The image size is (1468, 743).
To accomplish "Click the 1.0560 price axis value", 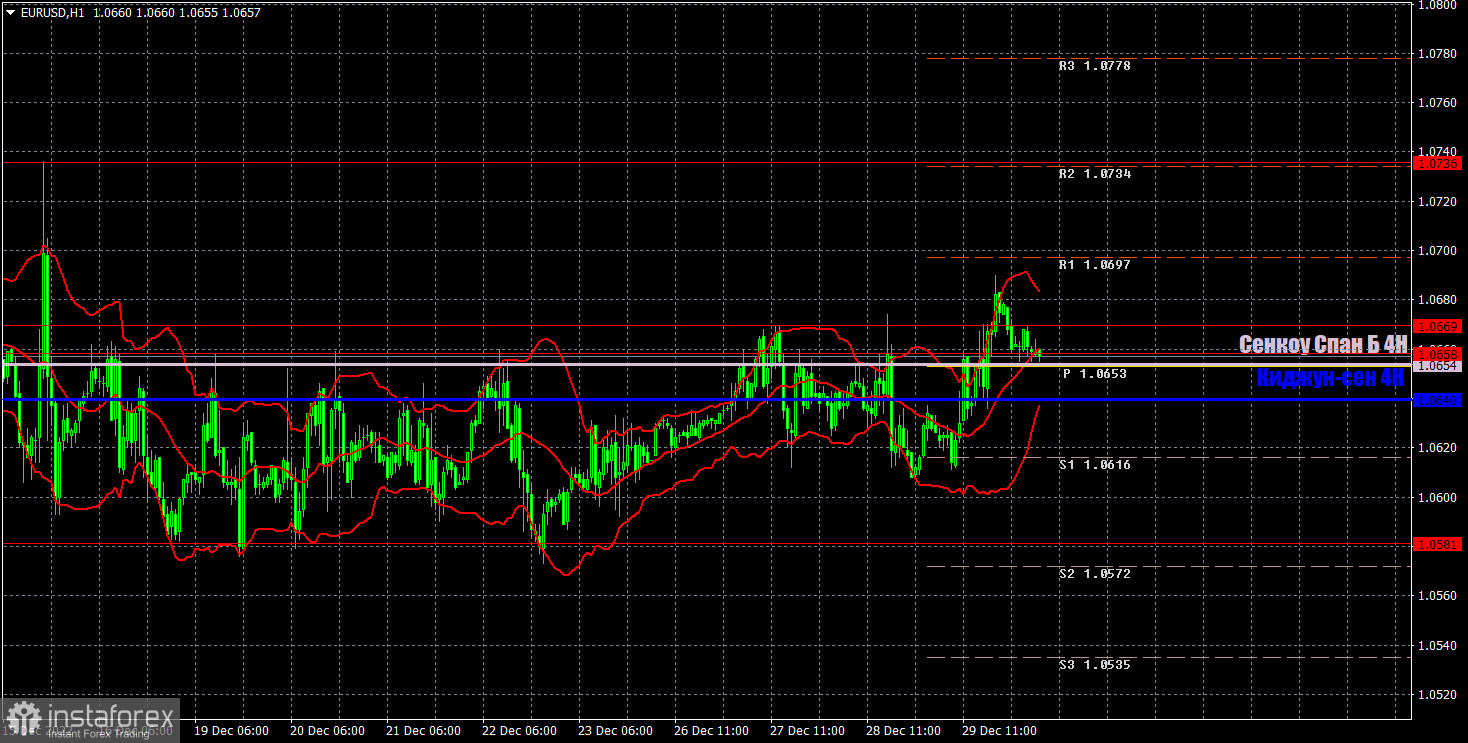I will [1438, 596].
